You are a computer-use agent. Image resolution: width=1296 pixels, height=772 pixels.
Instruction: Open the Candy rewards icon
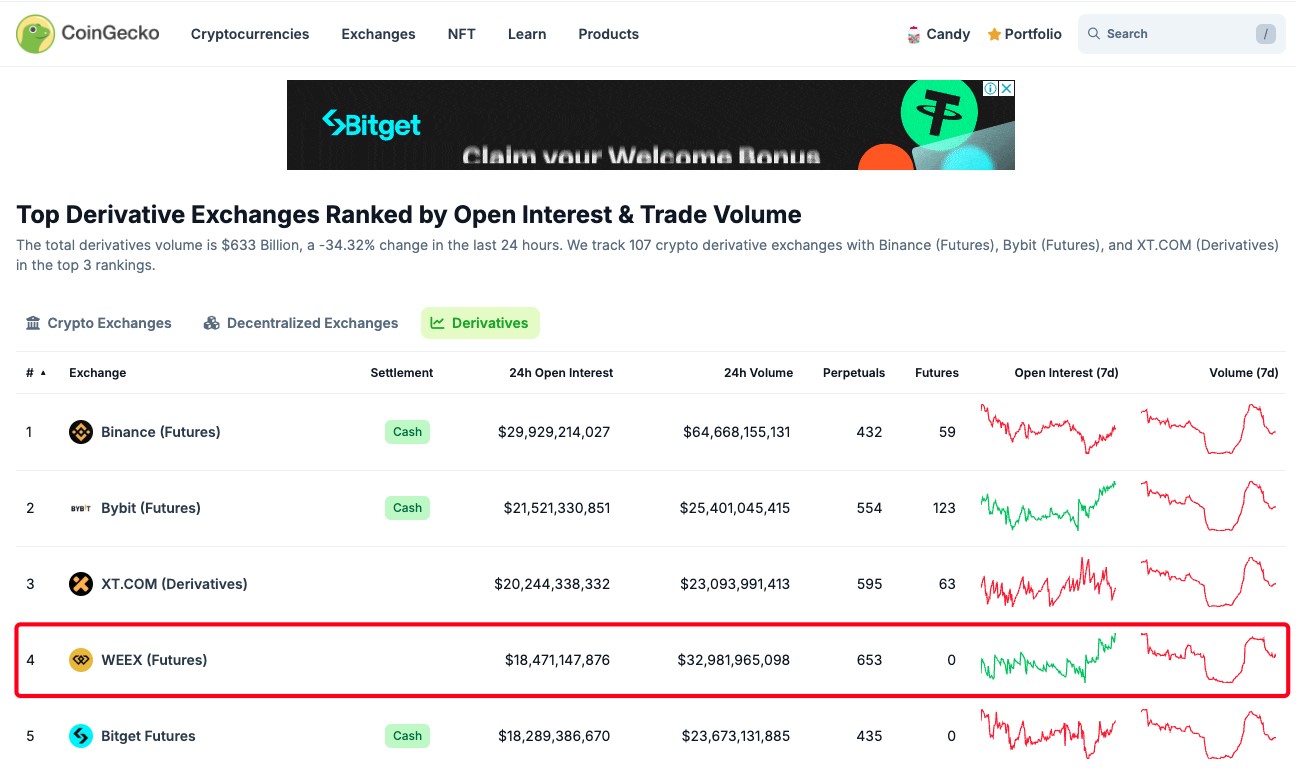point(913,34)
